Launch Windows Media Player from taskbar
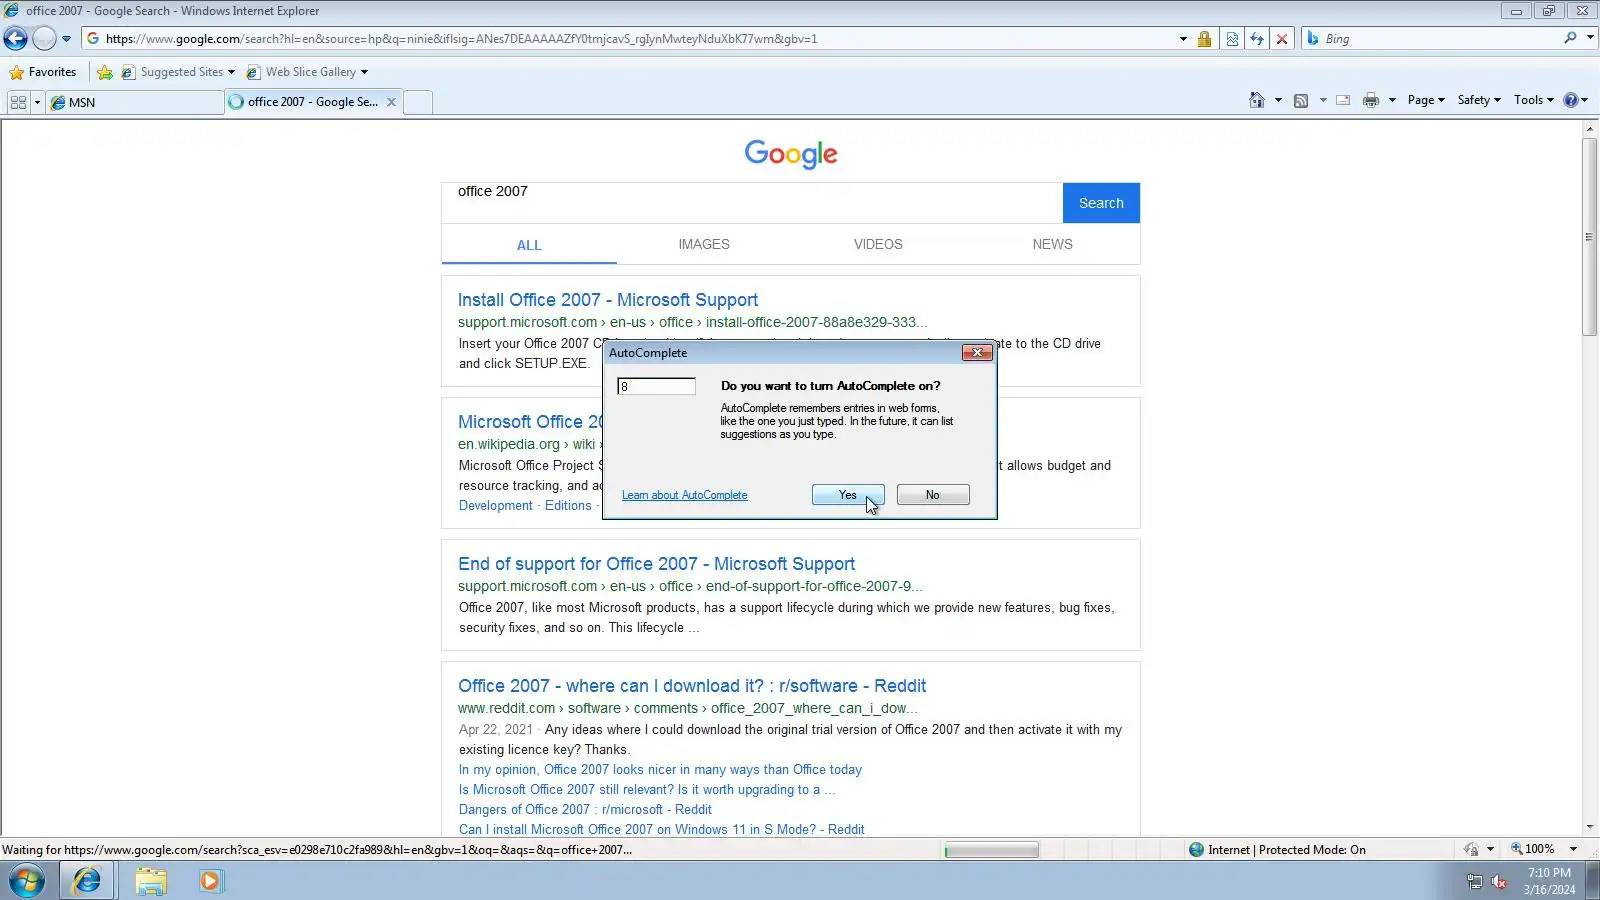Viewport: 1600px width, 900px height. click(211, 881)
